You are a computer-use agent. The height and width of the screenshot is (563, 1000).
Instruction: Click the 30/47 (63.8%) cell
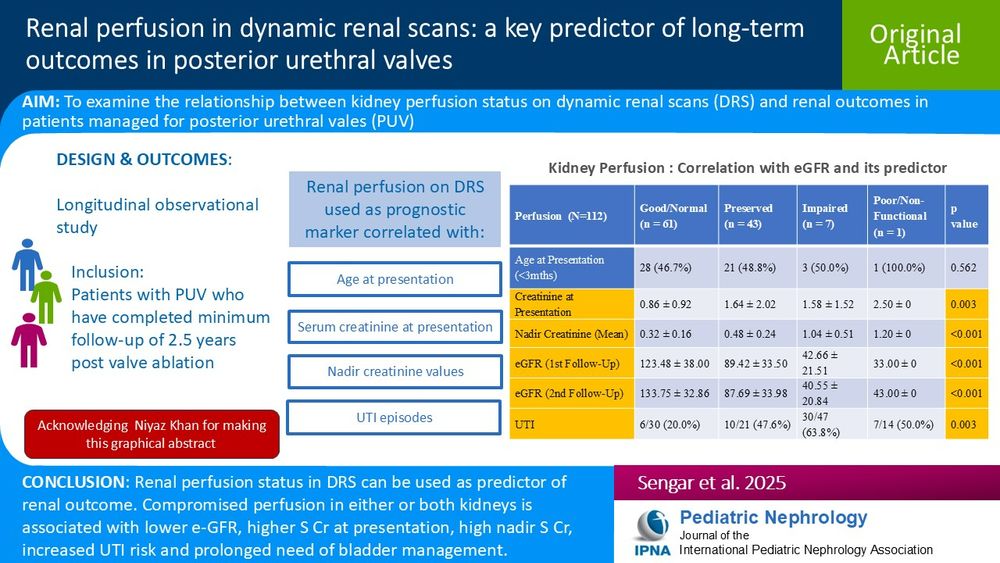tap(832, 424)
